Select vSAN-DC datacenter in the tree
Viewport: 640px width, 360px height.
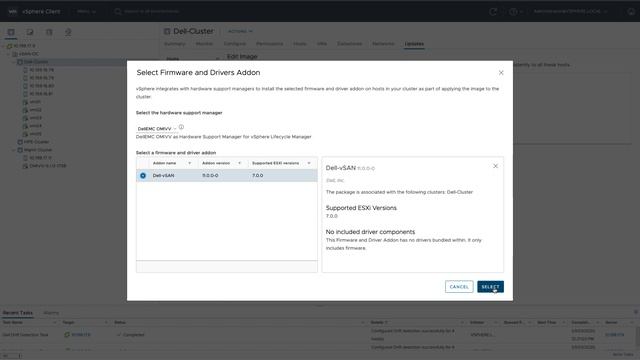[x=29, y=54]
